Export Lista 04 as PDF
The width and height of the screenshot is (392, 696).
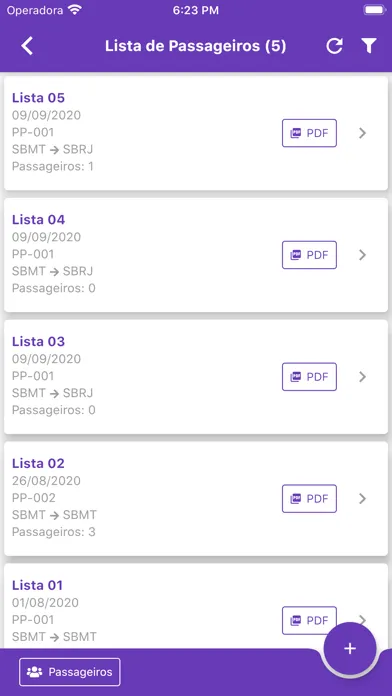point(309,255)
